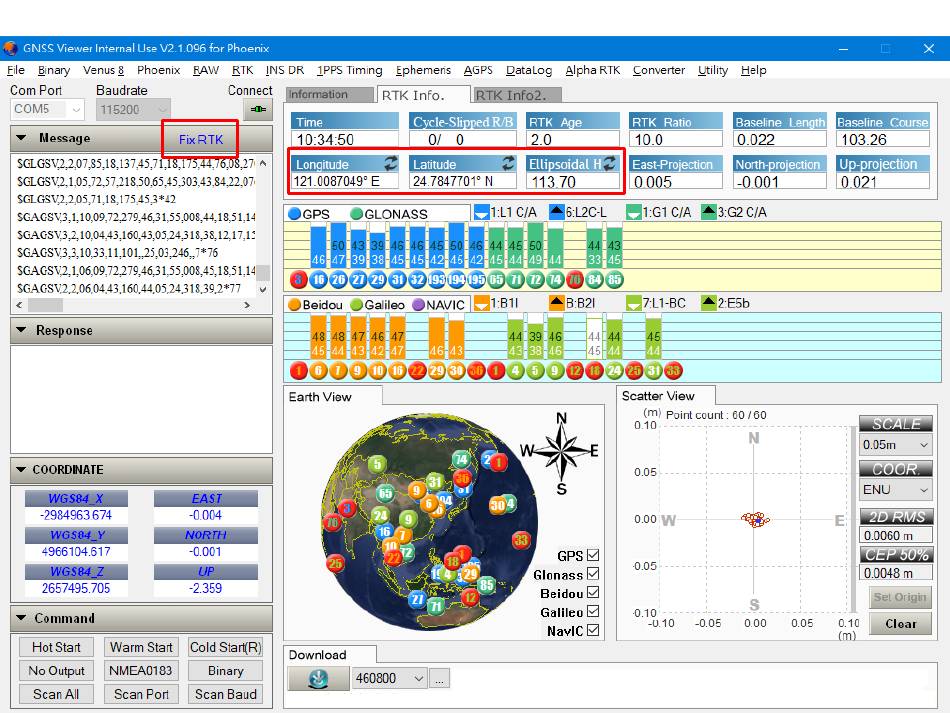Image resolution: width=950 pixels, height=713 pixels.
Task: Click Beidou satellite 29 badge
Action: coord(436,370)
